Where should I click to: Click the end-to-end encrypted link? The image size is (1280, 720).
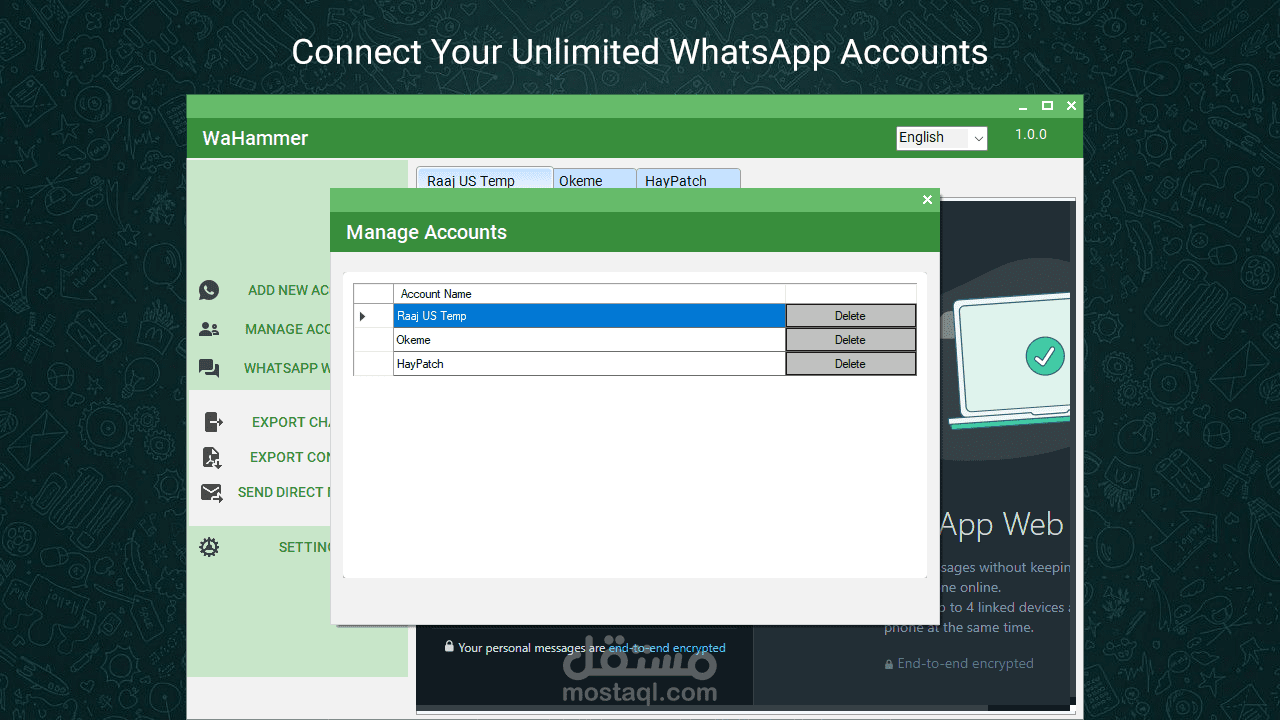tap(667, 648)
